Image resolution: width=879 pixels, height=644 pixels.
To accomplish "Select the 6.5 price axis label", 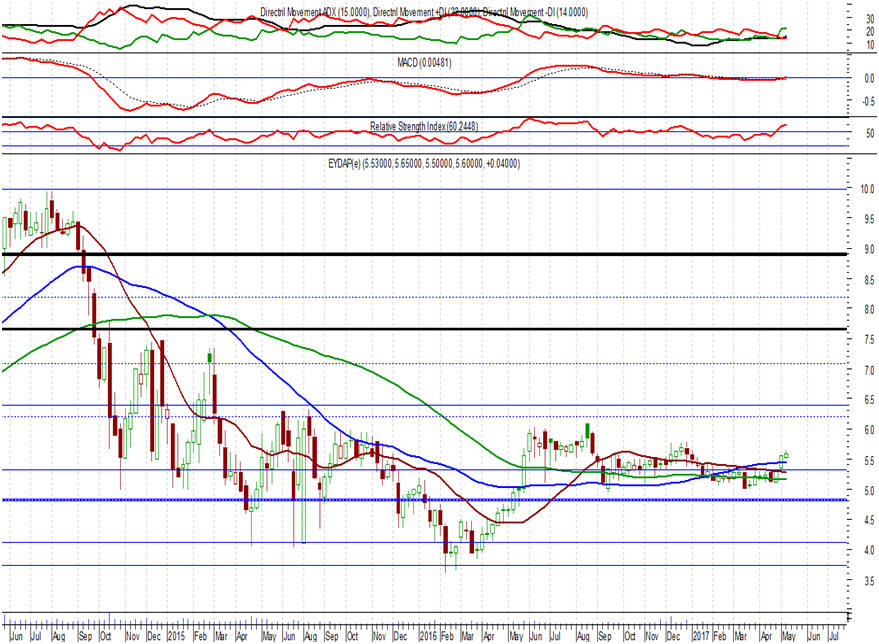I will pos(869,400).
